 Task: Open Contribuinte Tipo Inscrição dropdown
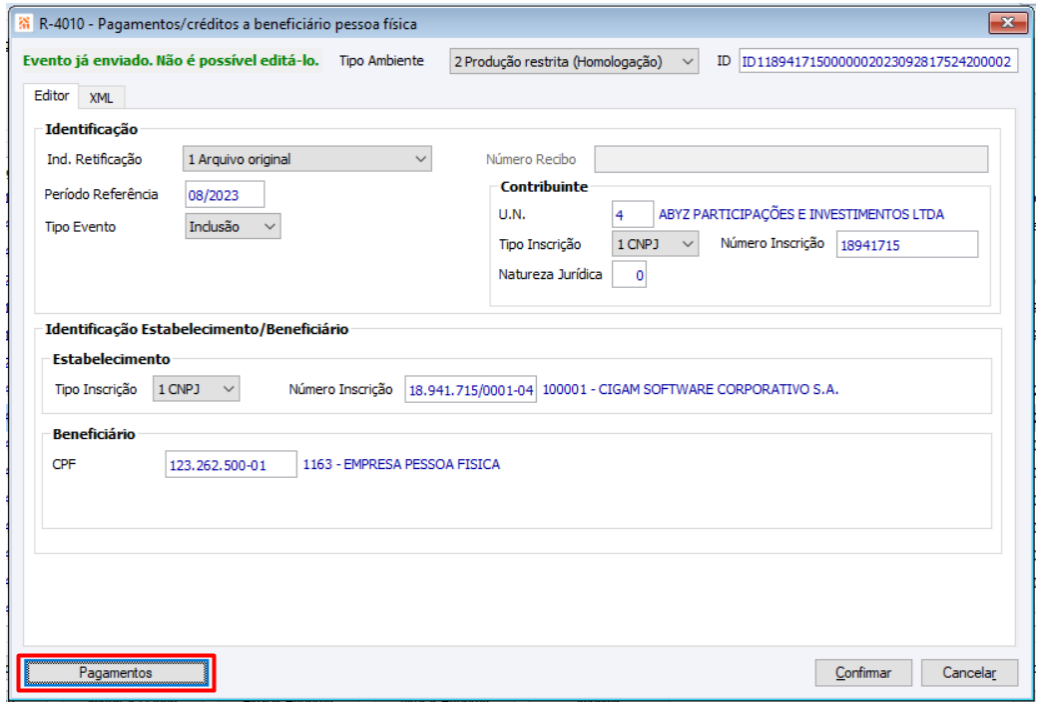click(655, 244)
